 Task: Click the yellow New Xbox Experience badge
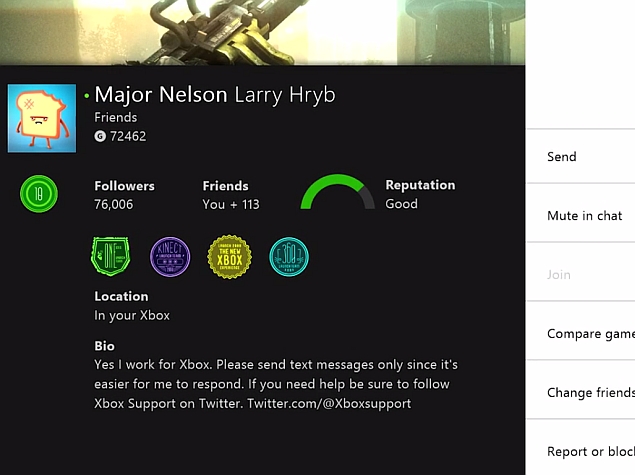(229, 257)
